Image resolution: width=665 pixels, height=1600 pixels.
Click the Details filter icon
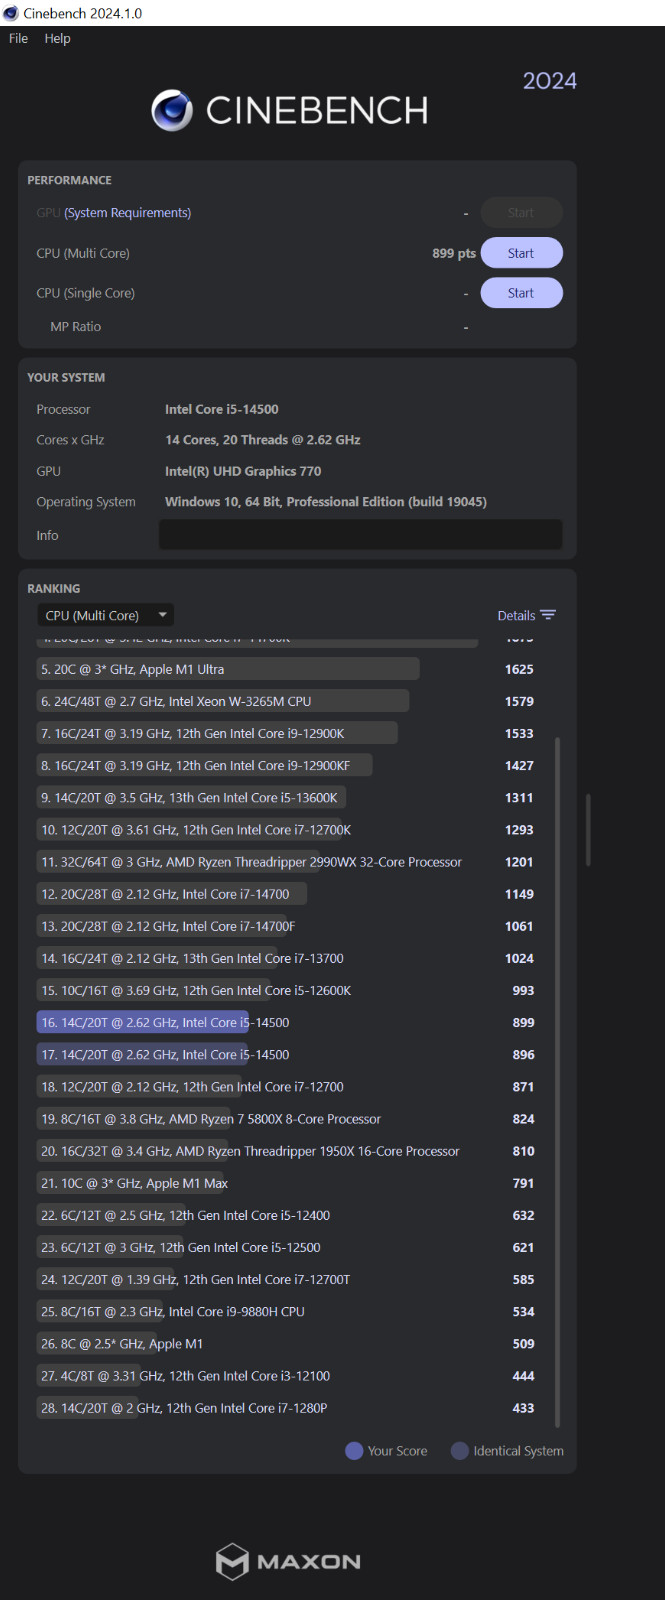pos(548,615)
